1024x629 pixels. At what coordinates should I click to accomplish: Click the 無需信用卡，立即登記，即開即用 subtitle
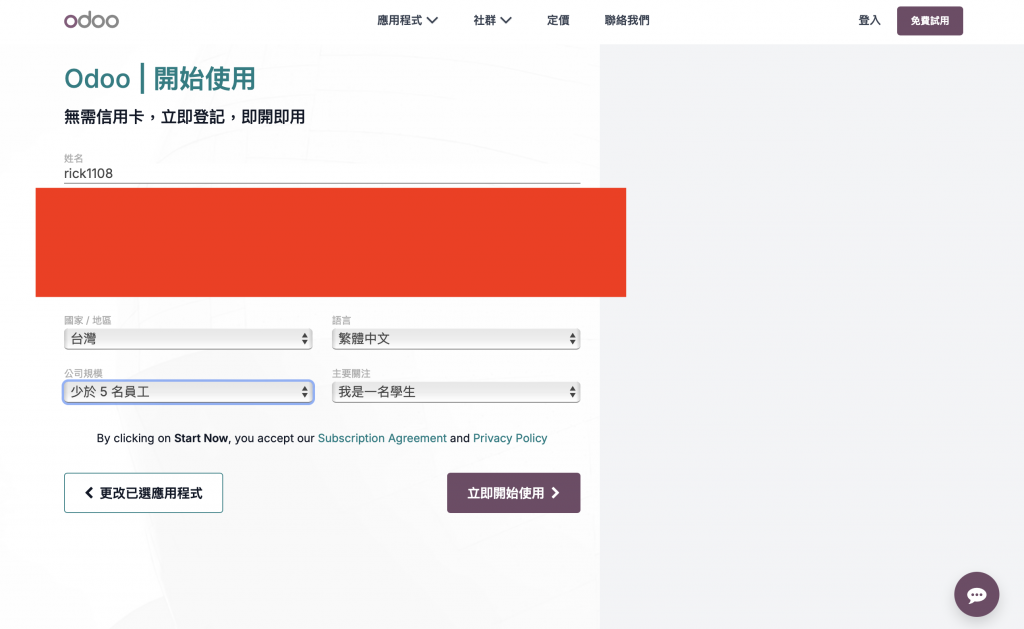(x=184, y=117)
